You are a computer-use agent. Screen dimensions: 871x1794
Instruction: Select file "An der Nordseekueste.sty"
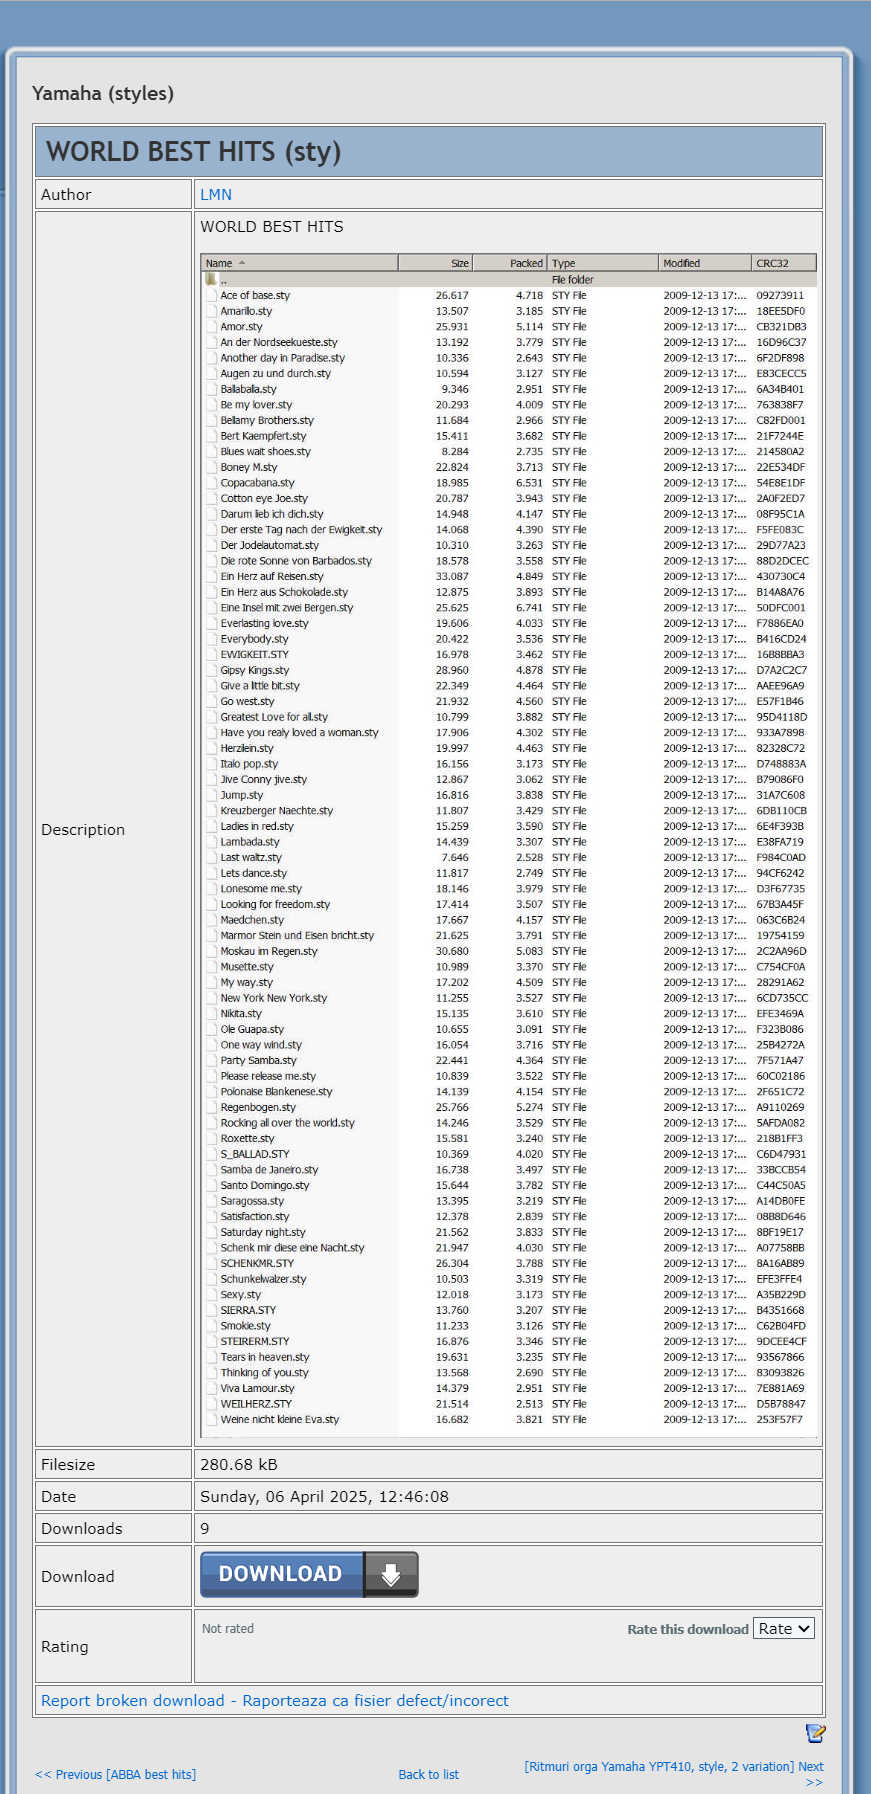[279, 342]
